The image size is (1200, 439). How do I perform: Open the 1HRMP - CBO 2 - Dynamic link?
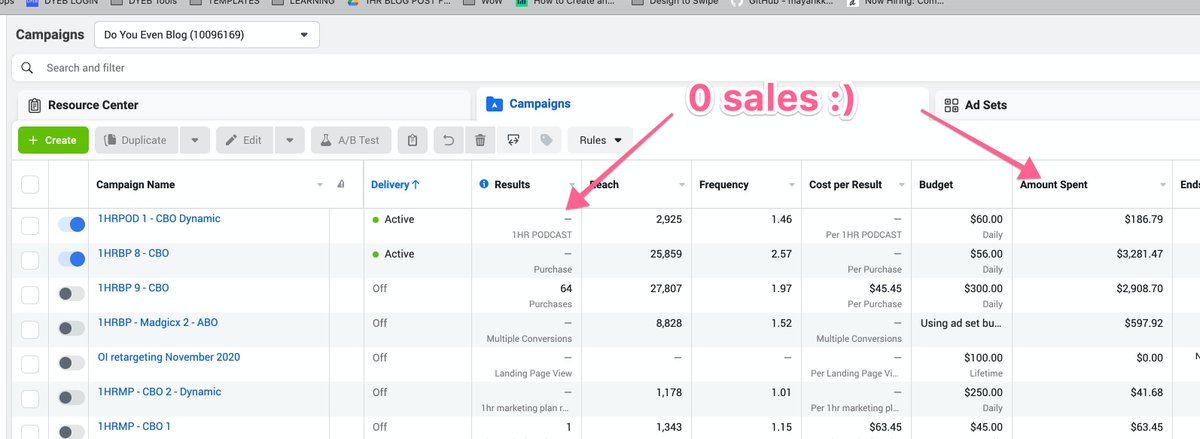click(x=159, y=392)
